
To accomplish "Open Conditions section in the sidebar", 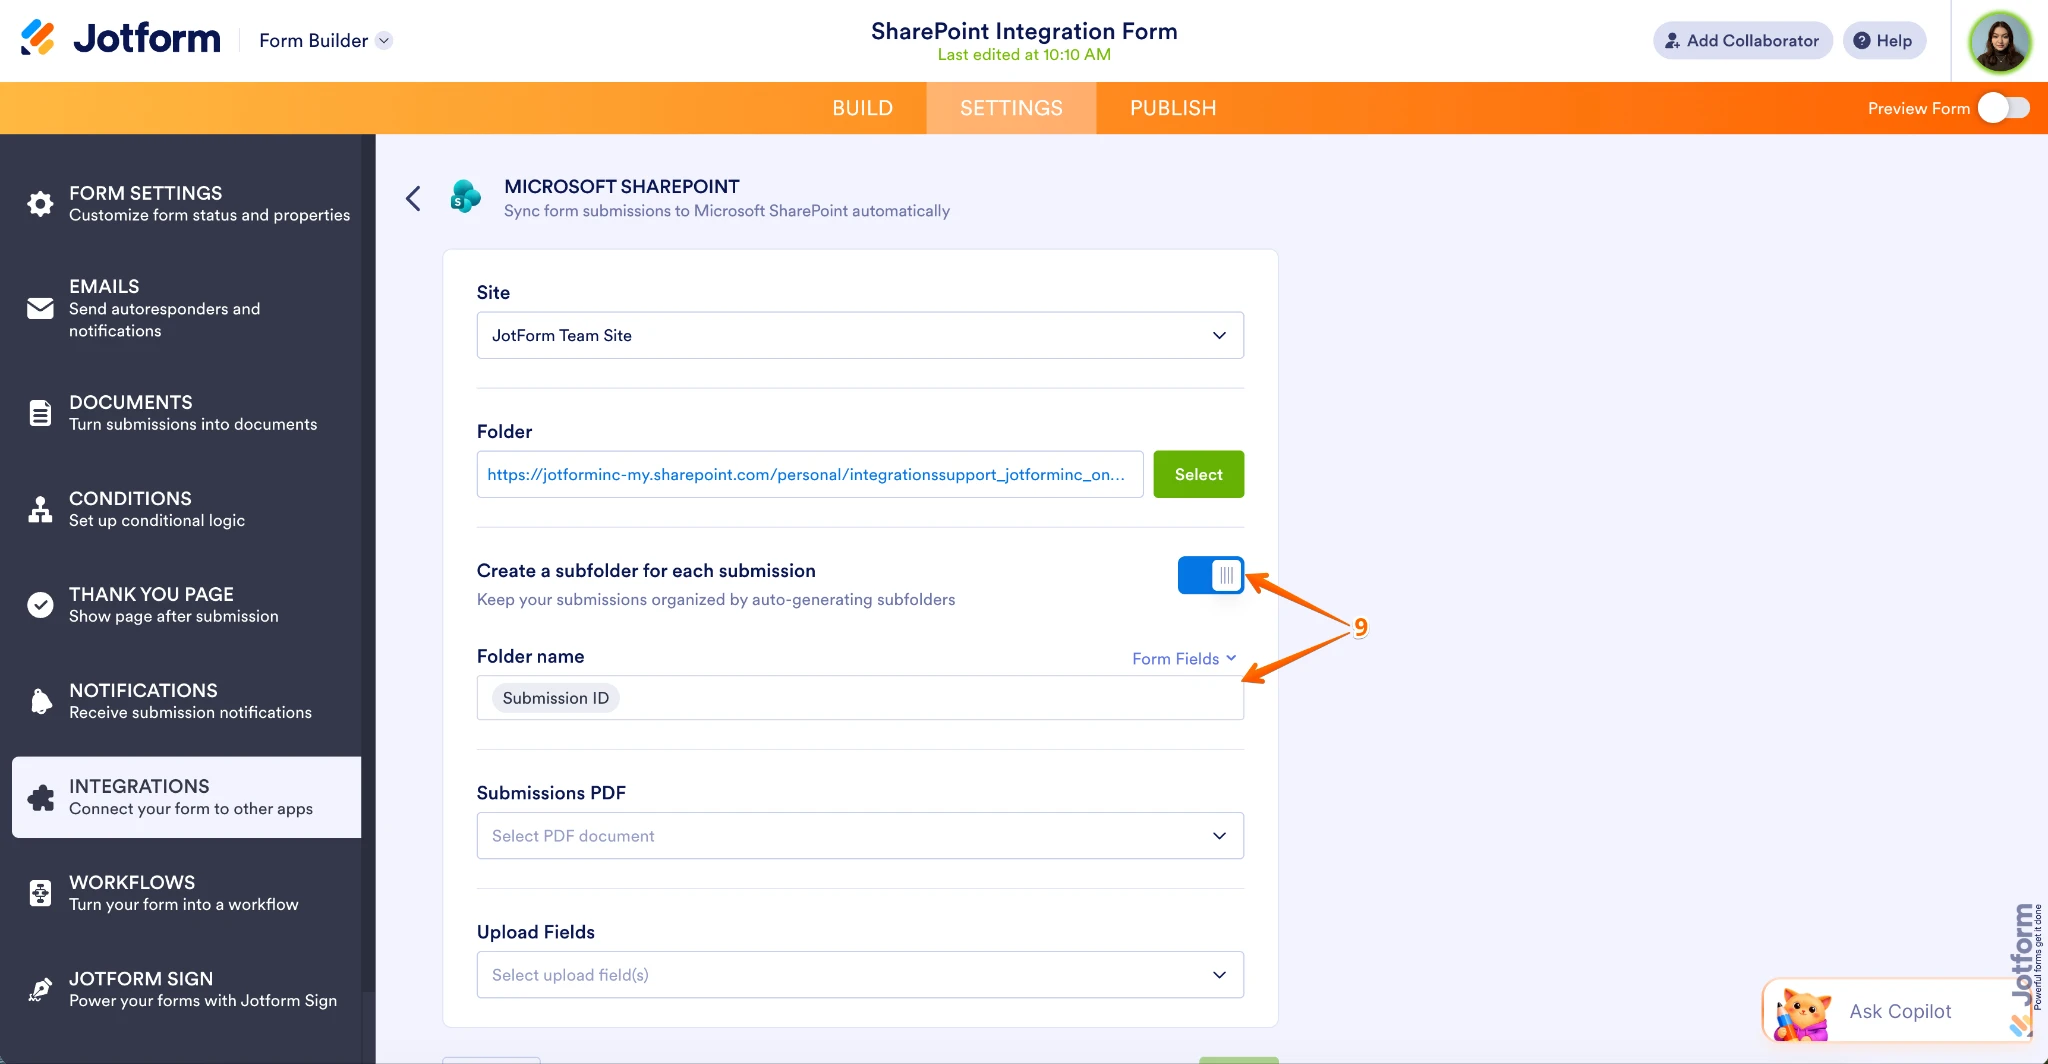I will 187,508.
